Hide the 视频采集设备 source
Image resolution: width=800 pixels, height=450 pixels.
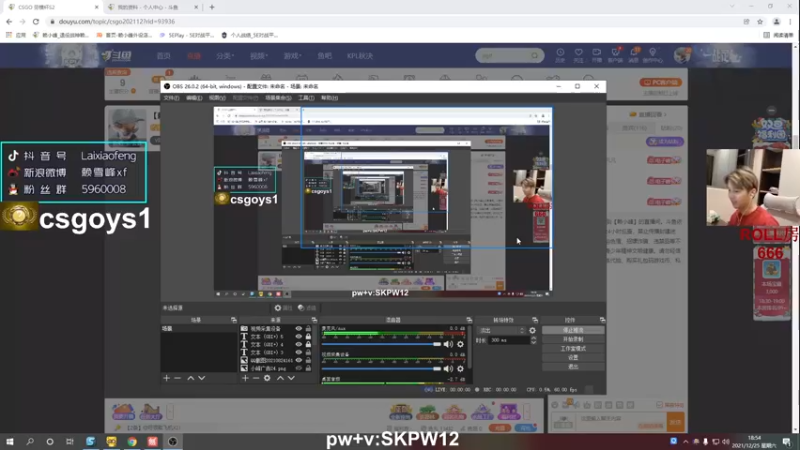(298, 329)
